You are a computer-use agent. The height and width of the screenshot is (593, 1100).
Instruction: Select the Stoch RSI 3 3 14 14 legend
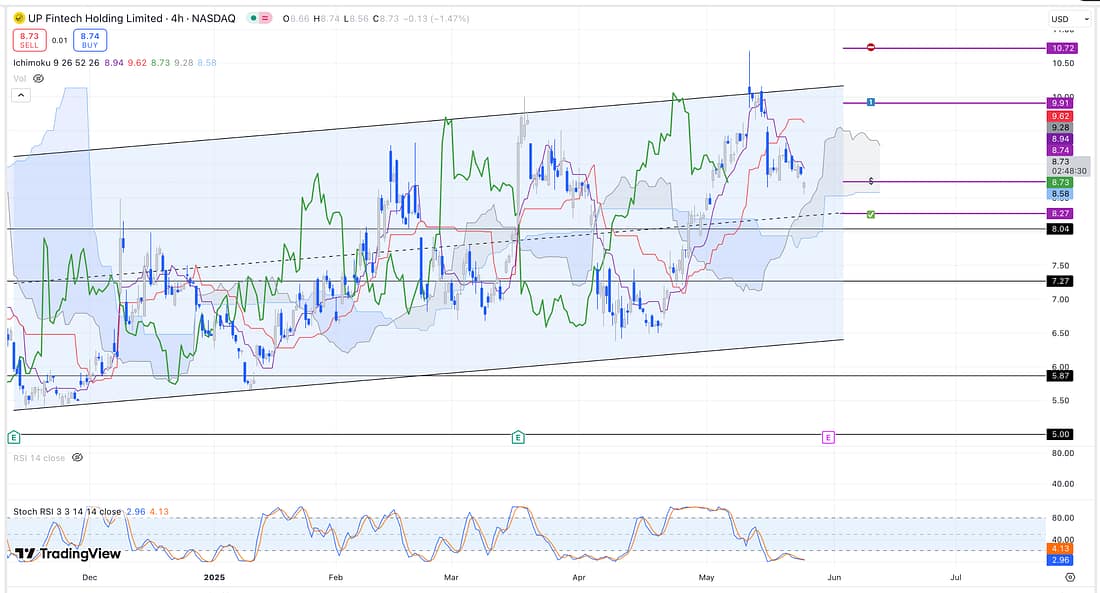tap(67, 511)
